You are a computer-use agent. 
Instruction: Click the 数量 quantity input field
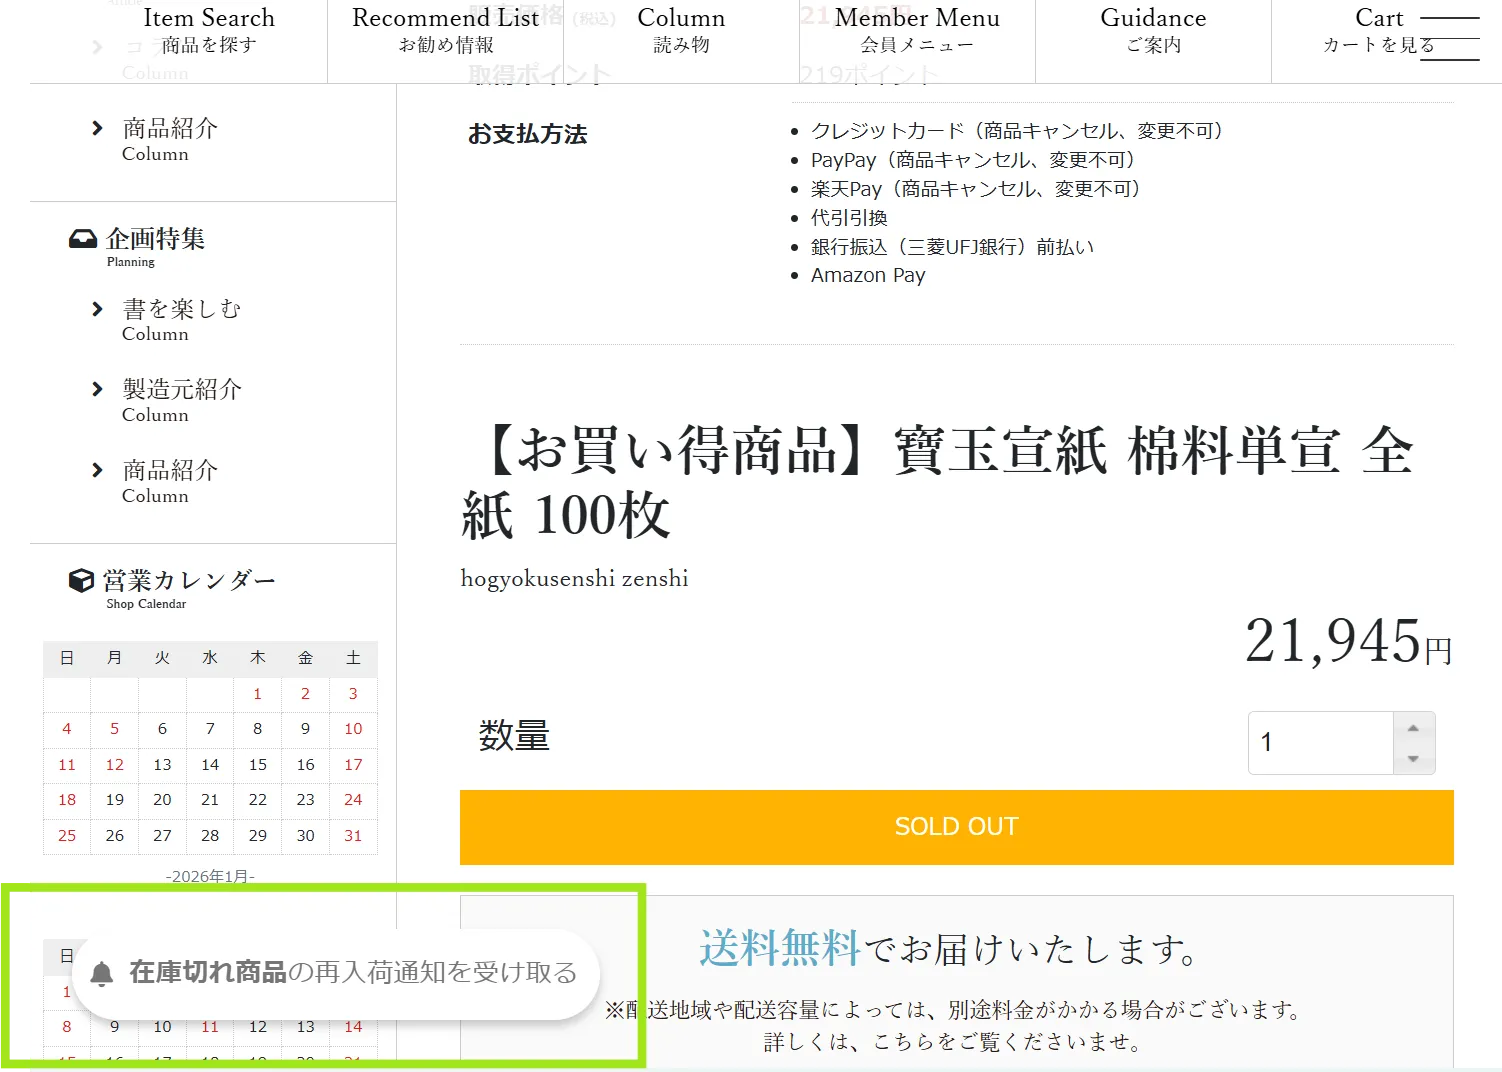[1320, 743]
